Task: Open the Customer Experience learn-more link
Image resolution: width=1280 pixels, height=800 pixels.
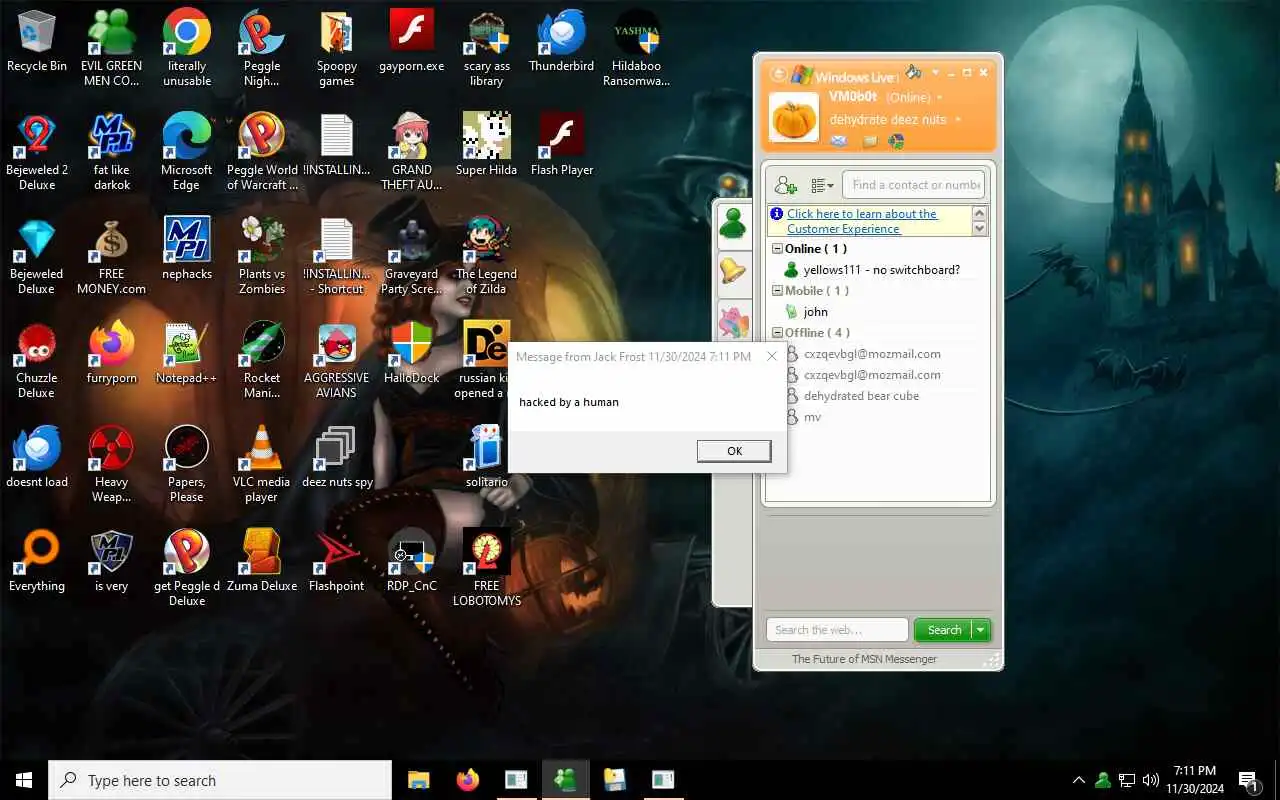Action: point(862,221)
